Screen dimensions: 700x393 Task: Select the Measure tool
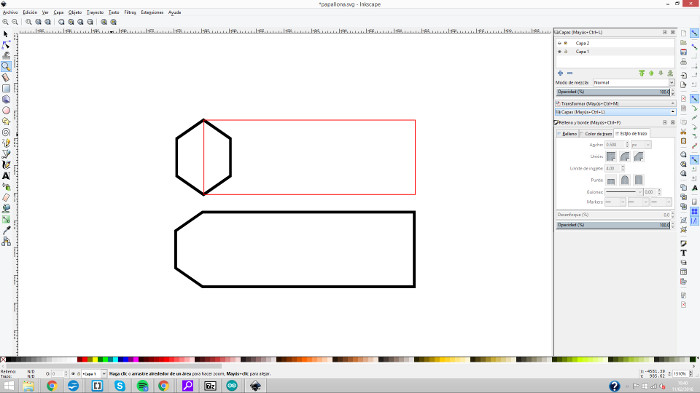(6, 78)
